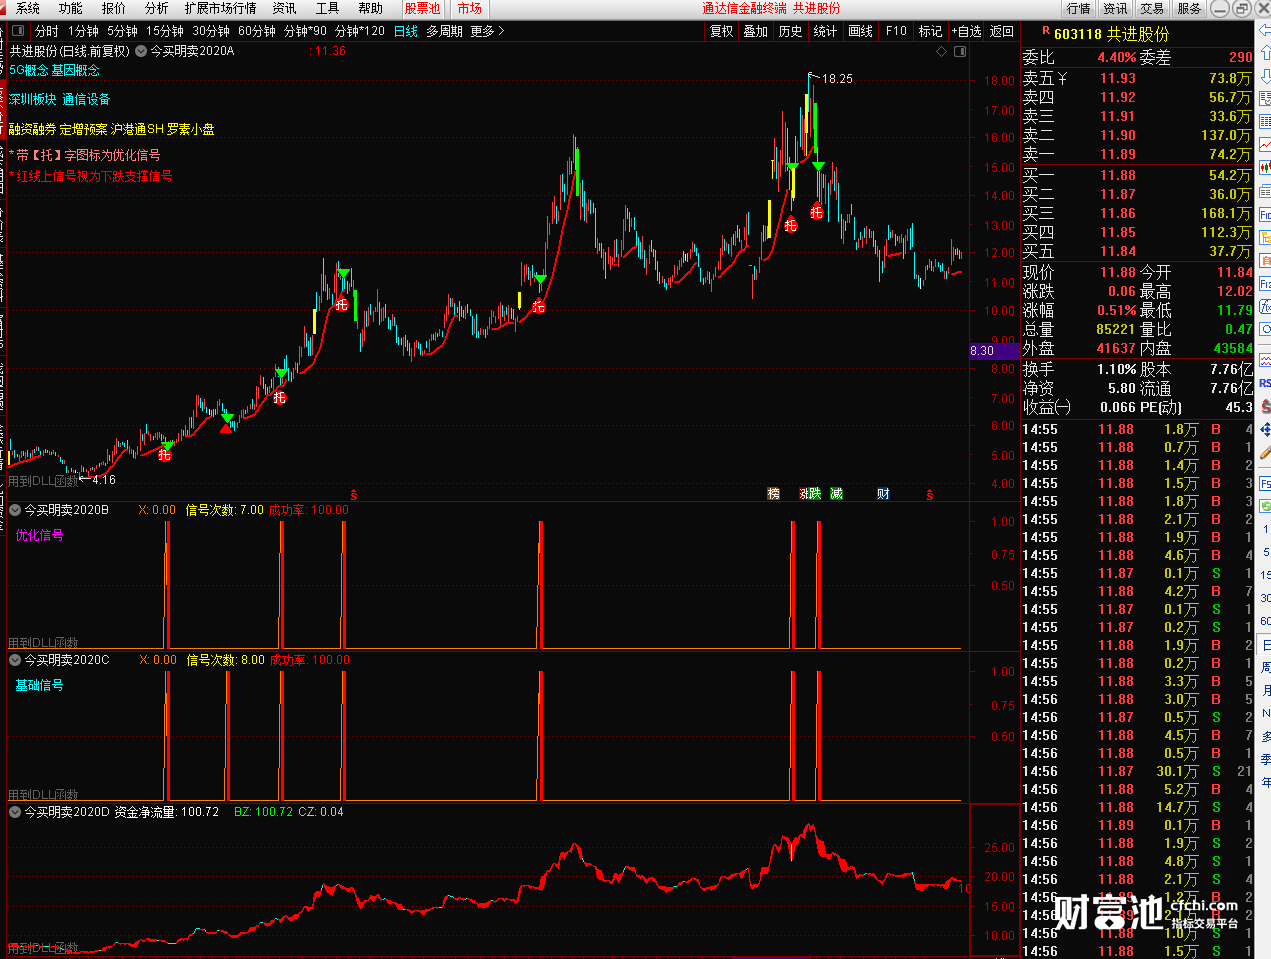This screenshot has height=959, width=1271.
Task: Select the 多周期 tab
Action: point(444,31)
